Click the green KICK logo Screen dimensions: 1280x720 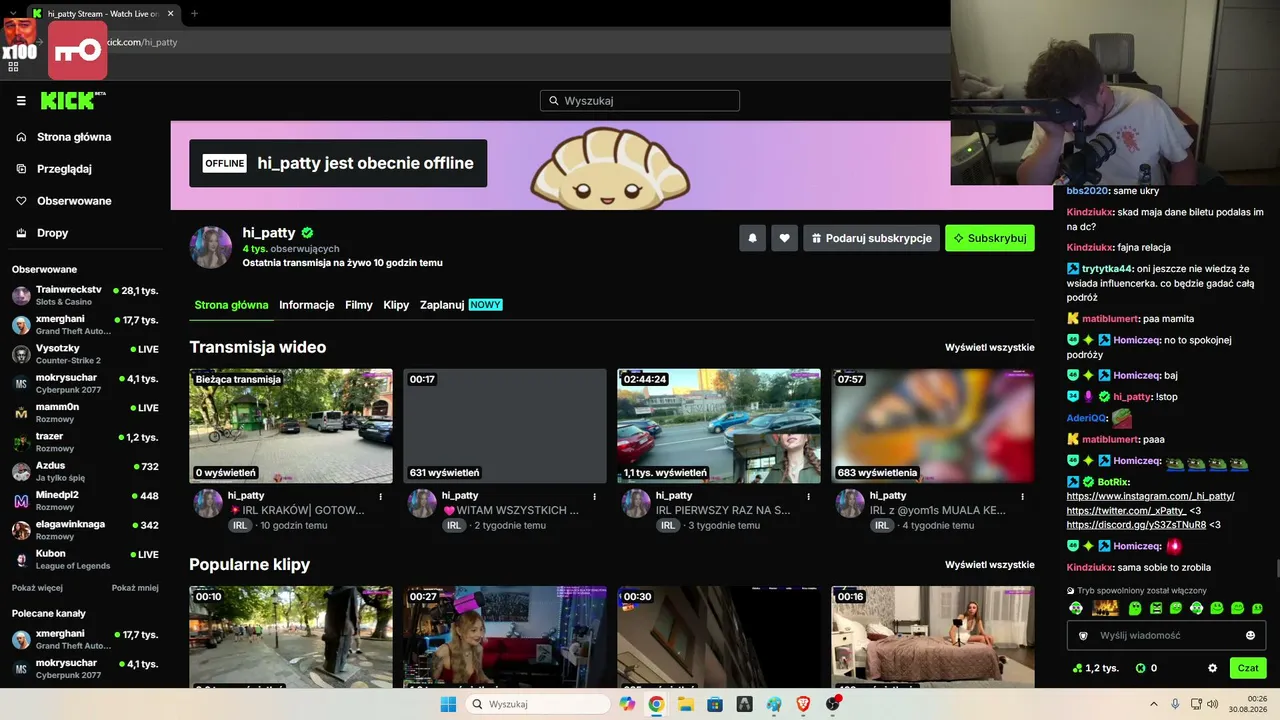coord(73,100)
